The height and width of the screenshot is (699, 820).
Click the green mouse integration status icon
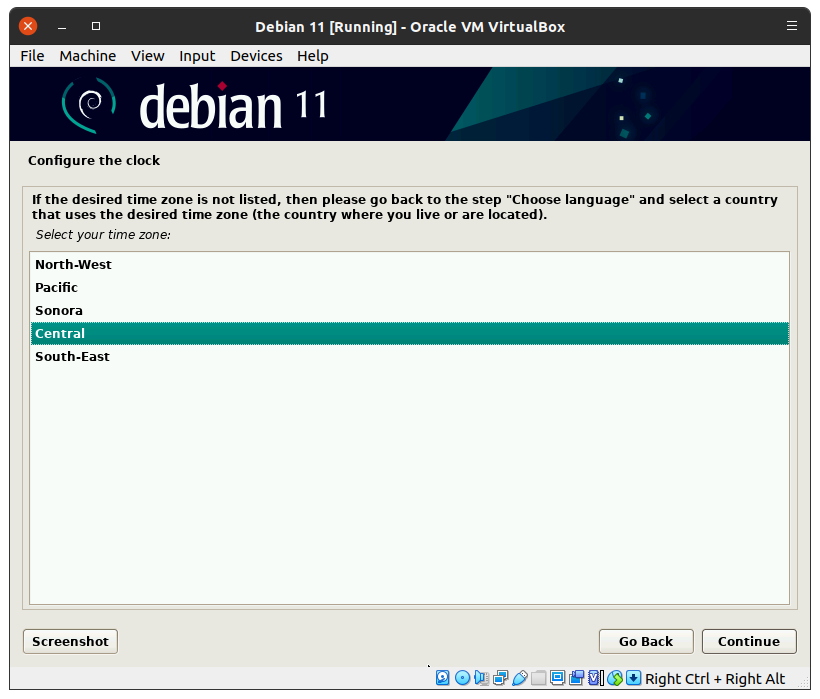[x=615, y=678]
